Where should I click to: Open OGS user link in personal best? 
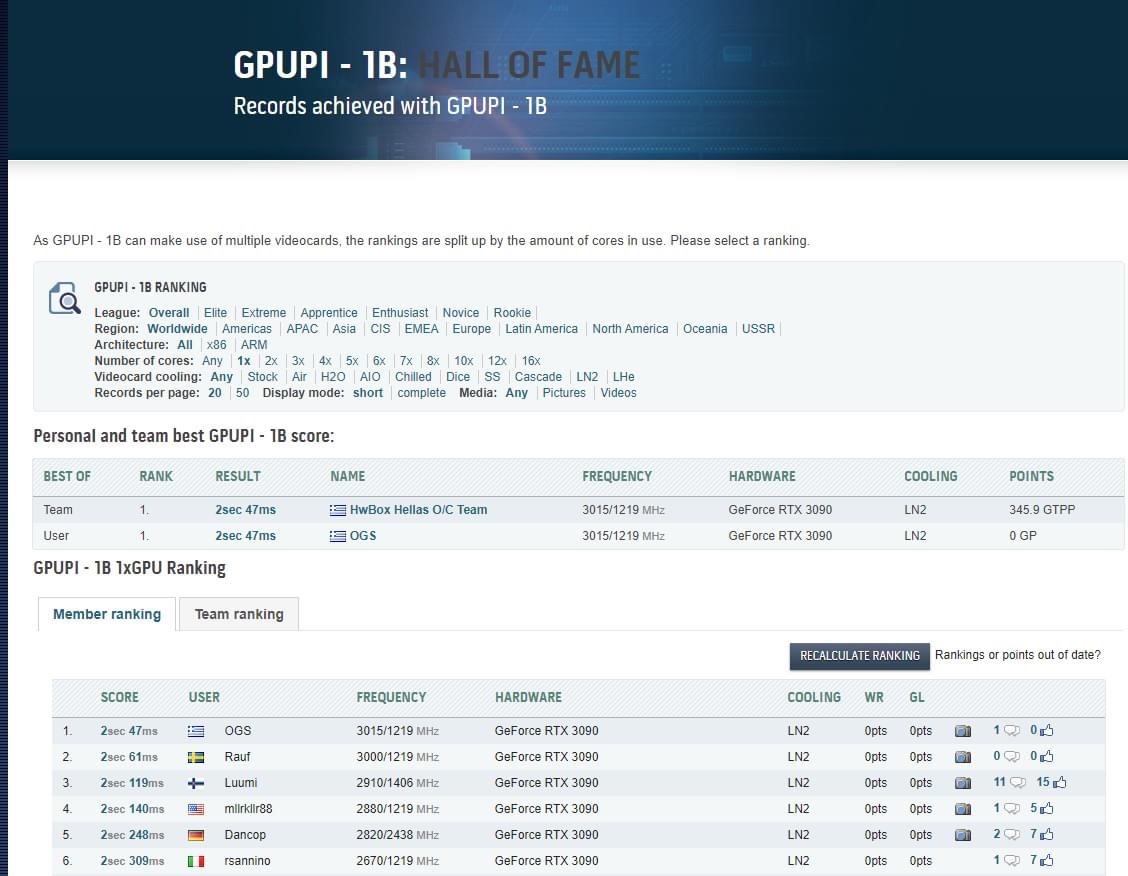(x=363, y=536)
